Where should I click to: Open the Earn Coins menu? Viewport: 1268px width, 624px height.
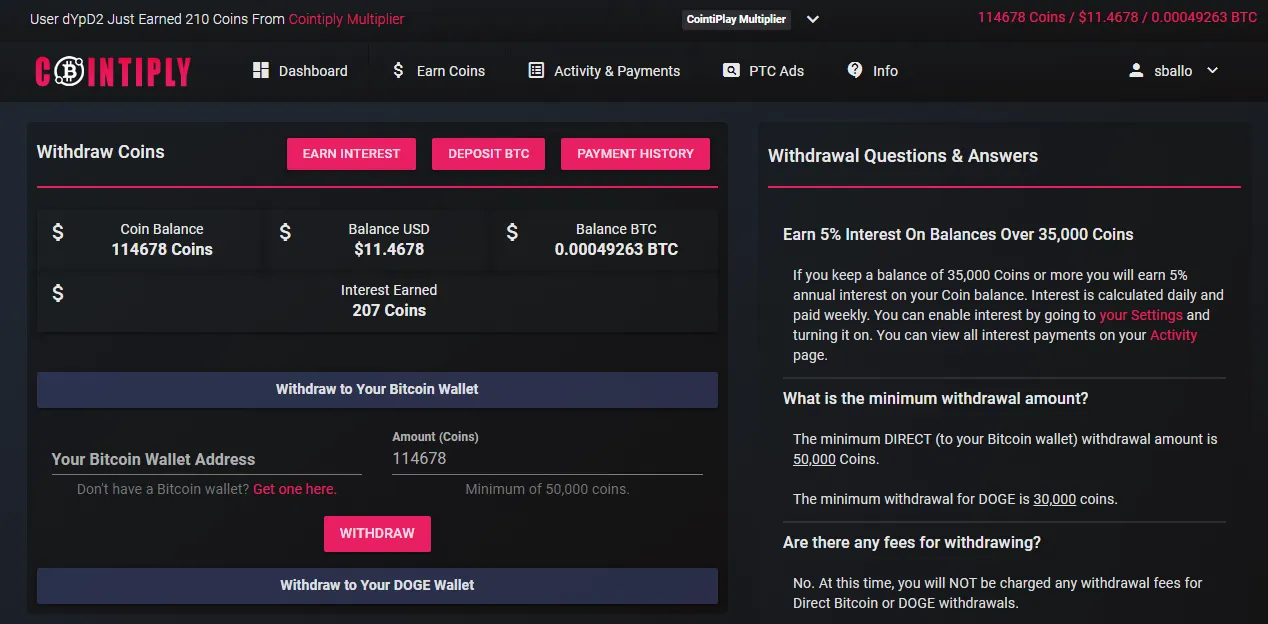click(x=438, y=71)
